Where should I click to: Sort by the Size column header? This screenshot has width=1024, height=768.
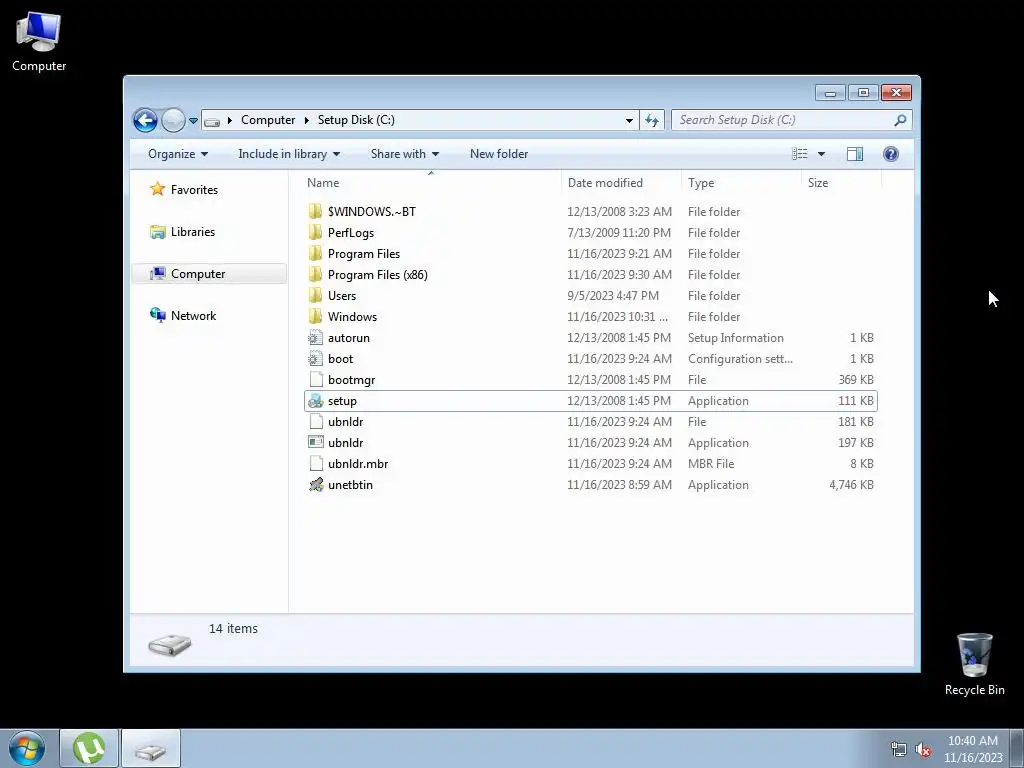[x=841, y=183]
